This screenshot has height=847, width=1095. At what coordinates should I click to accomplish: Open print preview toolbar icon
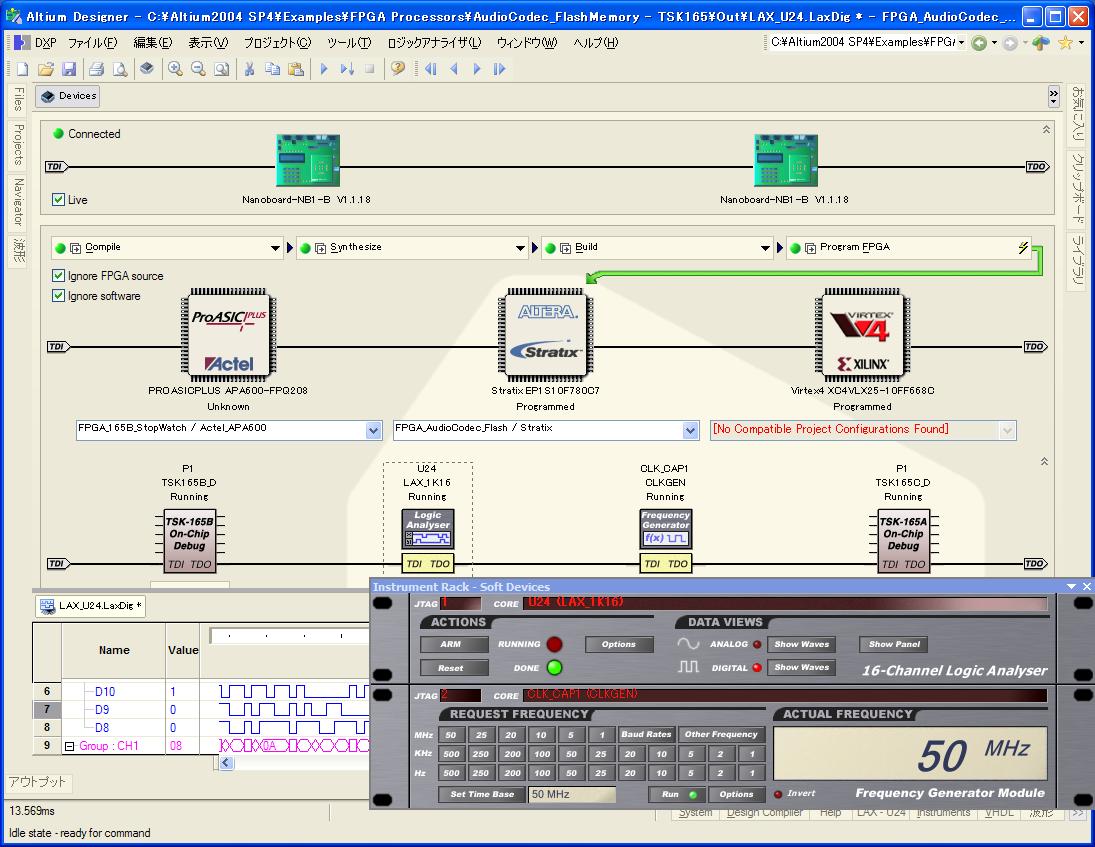click(x=120, y=68)
